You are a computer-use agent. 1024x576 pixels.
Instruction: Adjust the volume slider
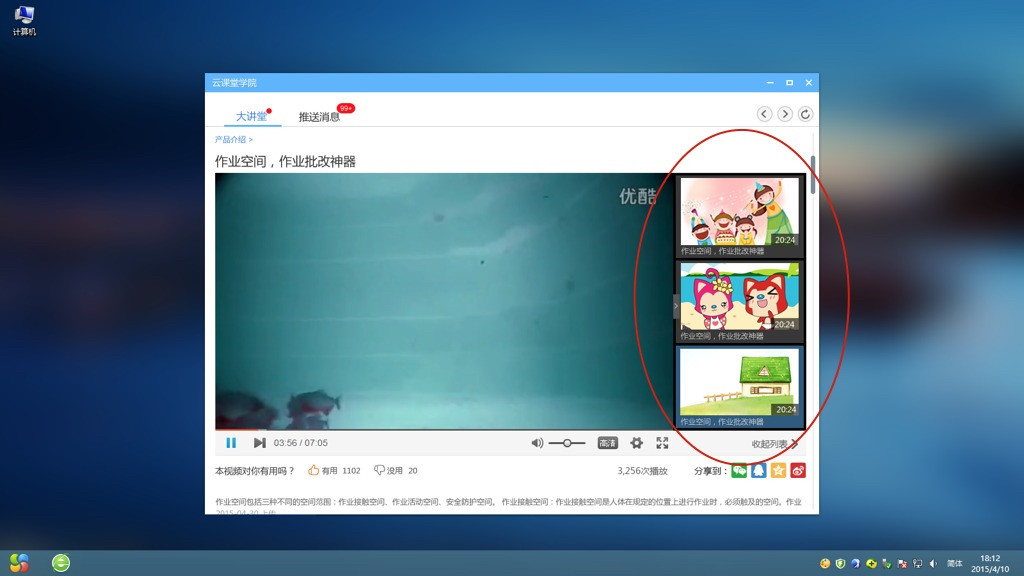pos(567,443)
